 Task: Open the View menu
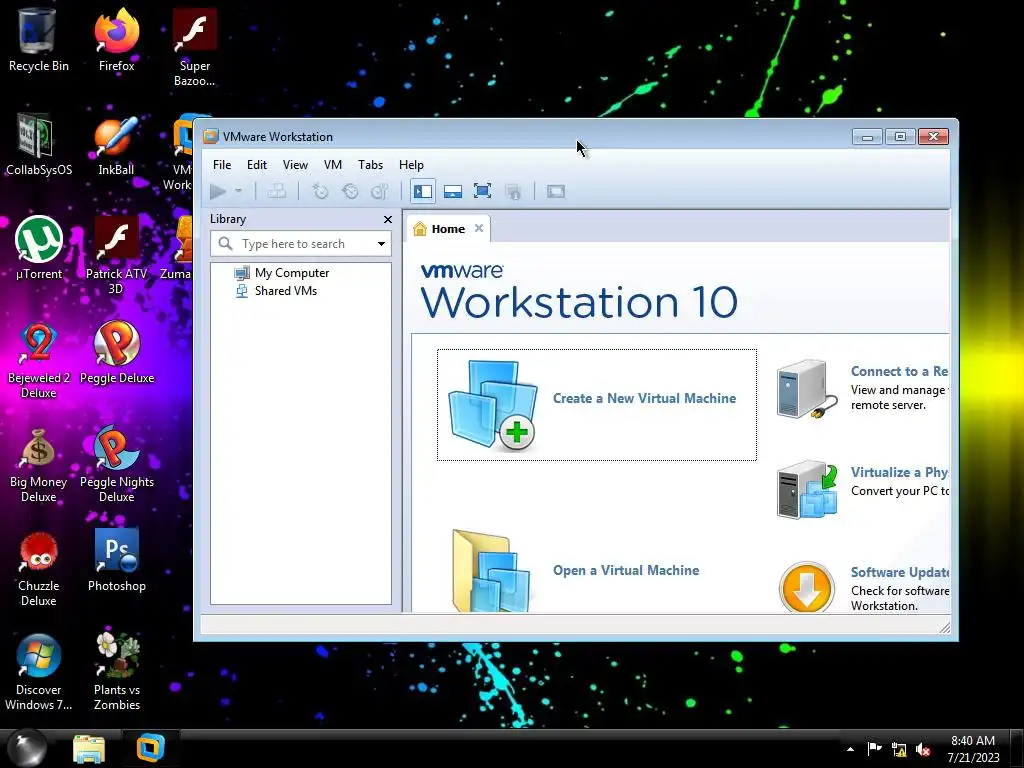click(295, 165)
